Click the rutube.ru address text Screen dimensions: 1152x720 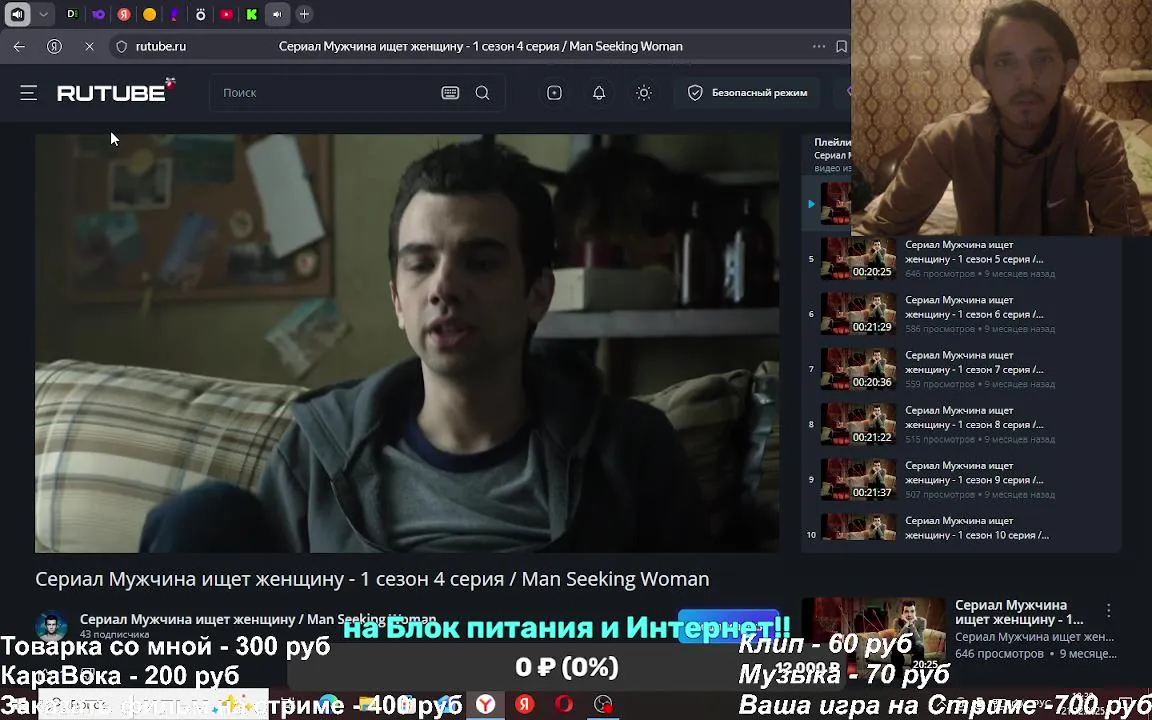tap(161, 46)
